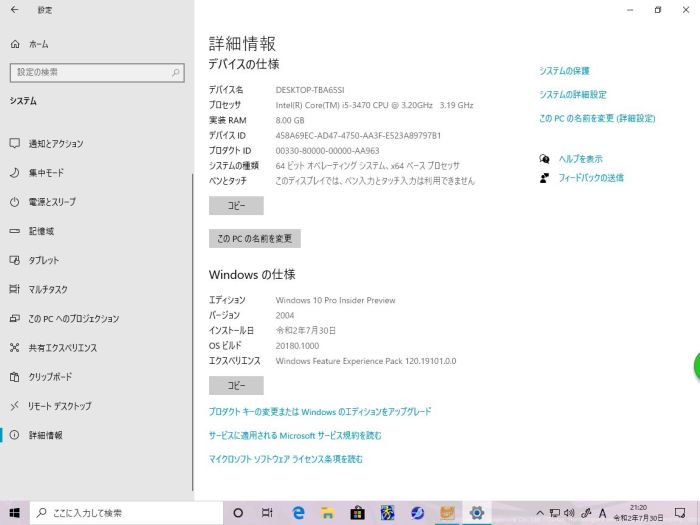
Task: Click この PC の名前を変更 button
Action: (254, 239)
